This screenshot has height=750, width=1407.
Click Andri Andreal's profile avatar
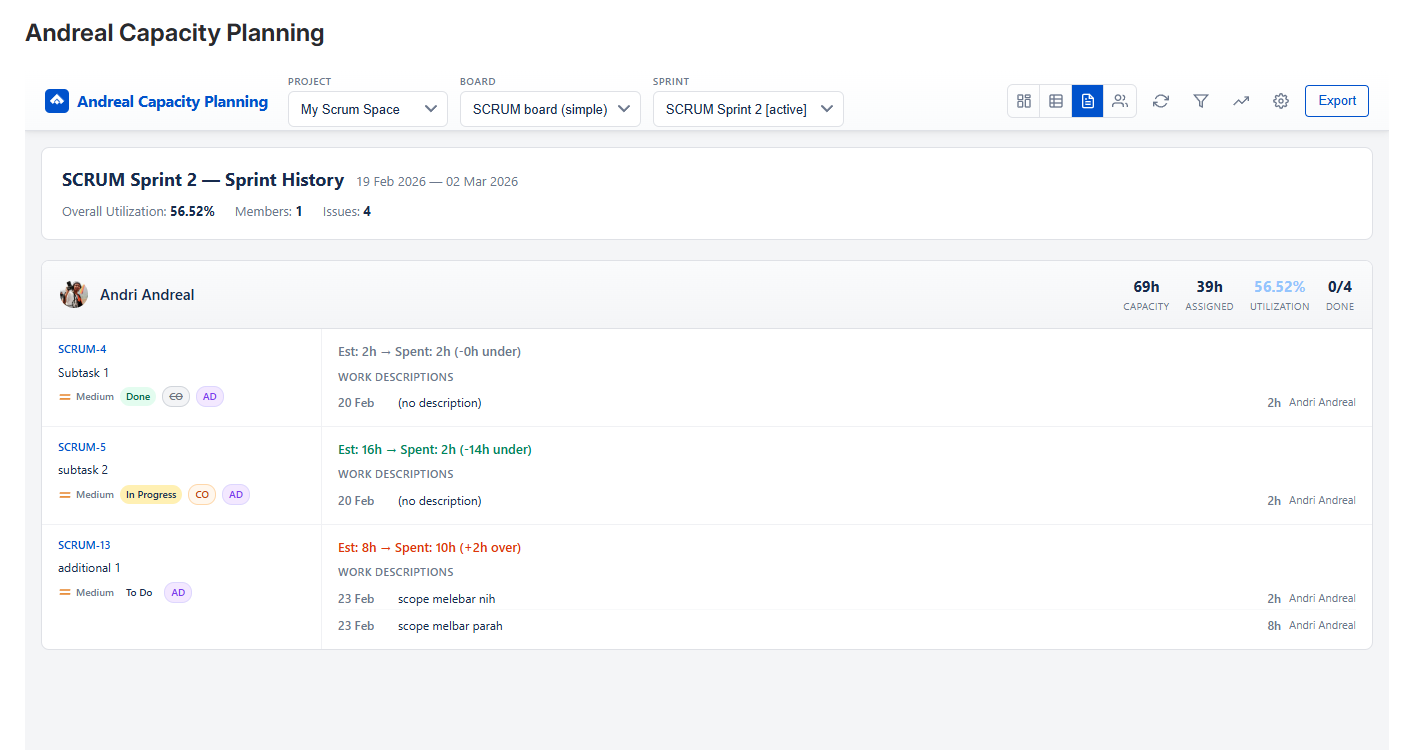[73, 294]
